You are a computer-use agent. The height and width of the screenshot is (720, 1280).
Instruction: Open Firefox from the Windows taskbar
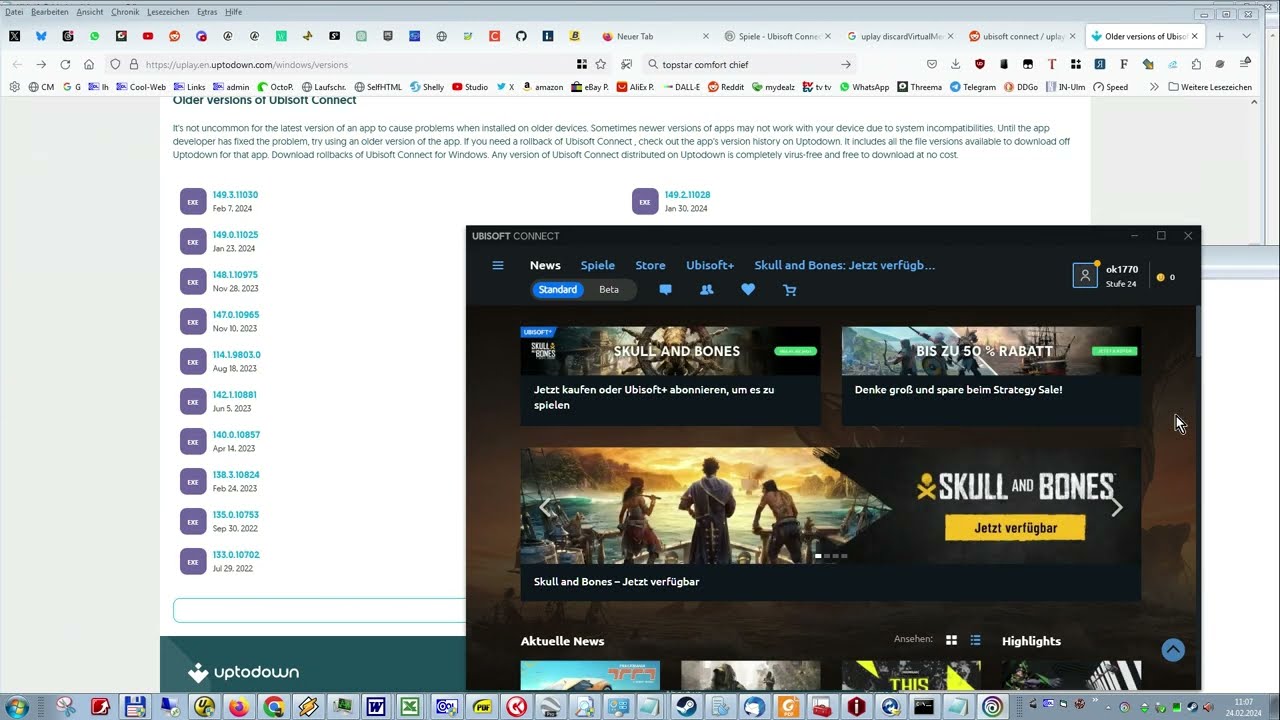pos(239,707)
